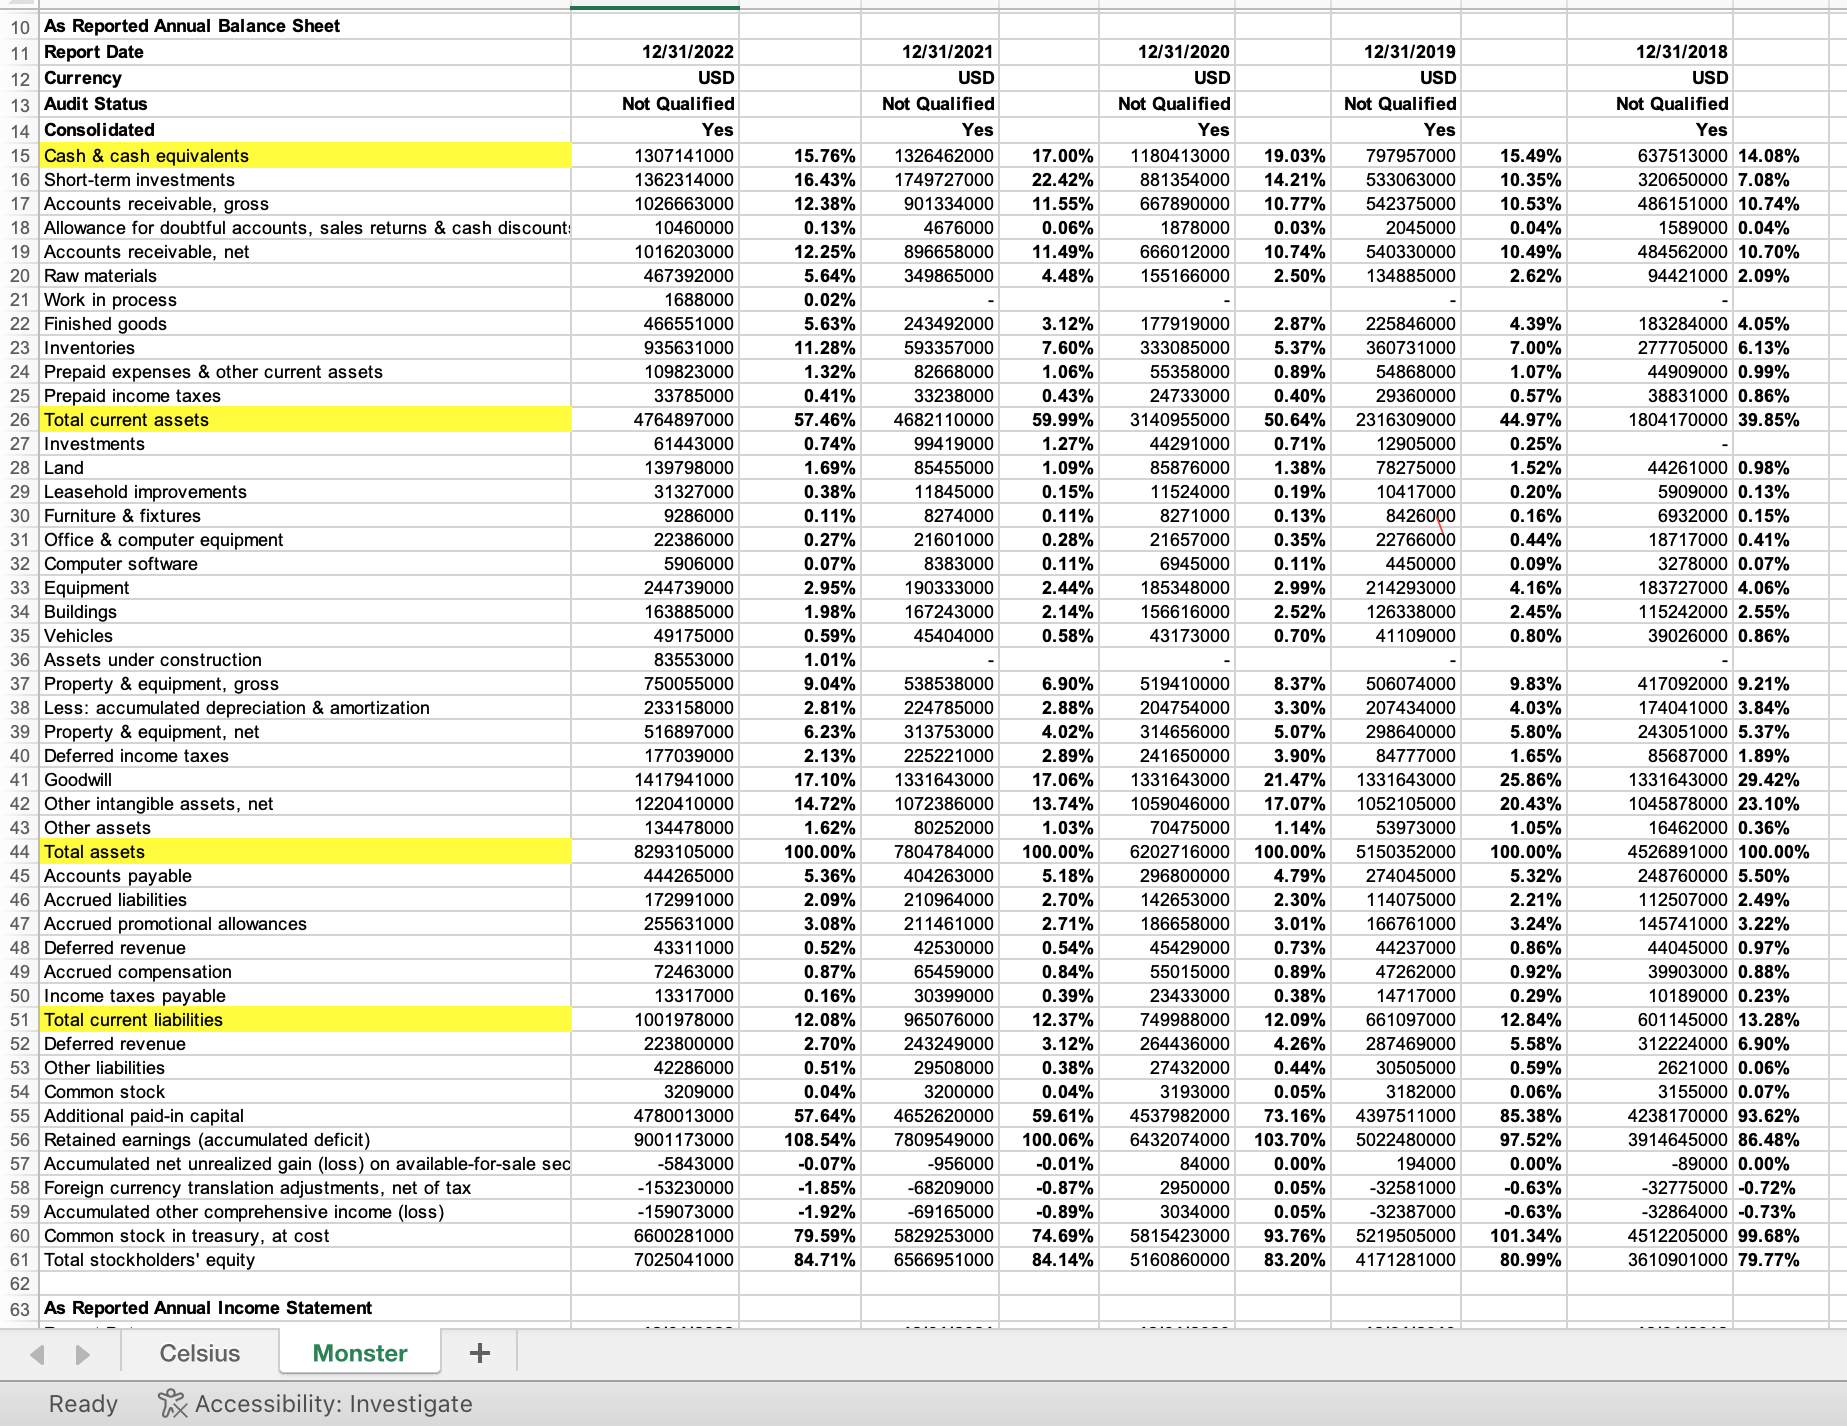Select the As Reported Annual Balance Sheet heading
The width and height of the screenshot is (1847, 1426).
click(x=306, y=26)
